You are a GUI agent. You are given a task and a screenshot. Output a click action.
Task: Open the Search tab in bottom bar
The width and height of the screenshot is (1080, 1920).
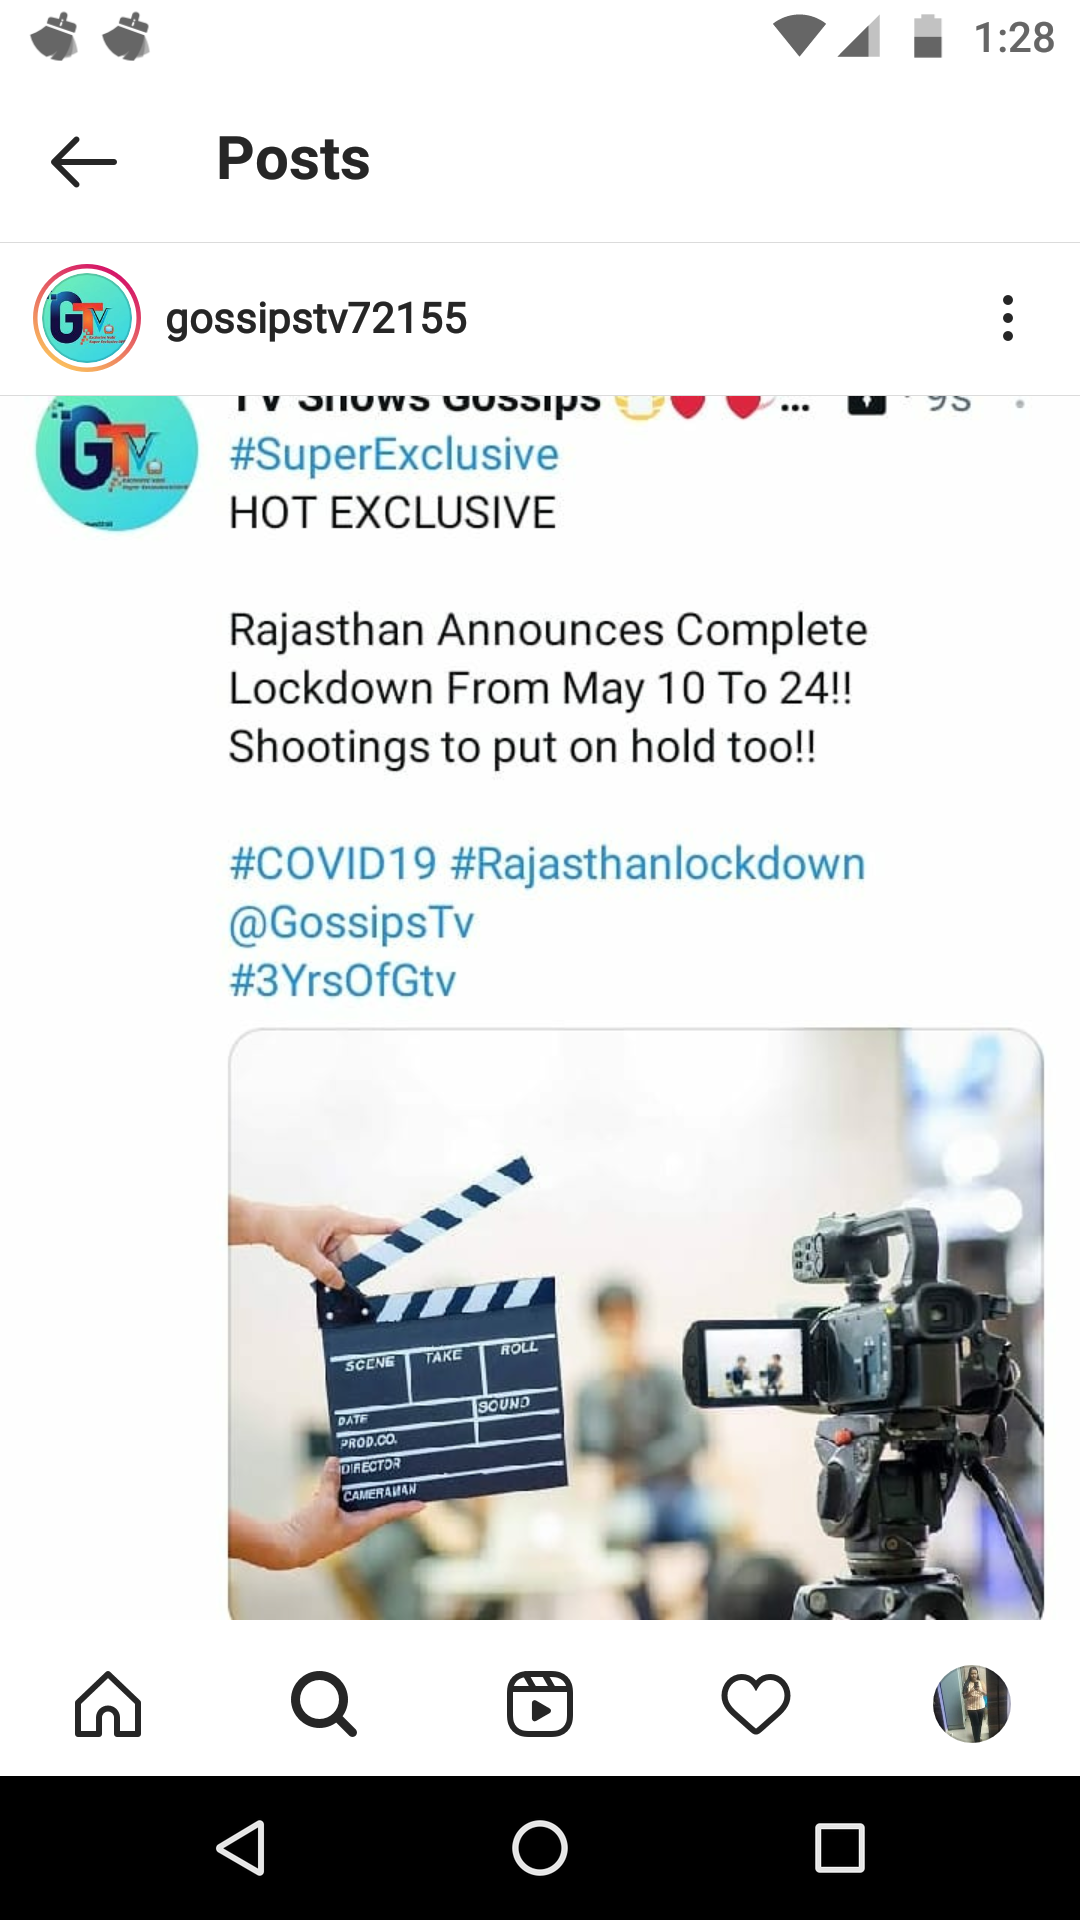(324, 1704)
